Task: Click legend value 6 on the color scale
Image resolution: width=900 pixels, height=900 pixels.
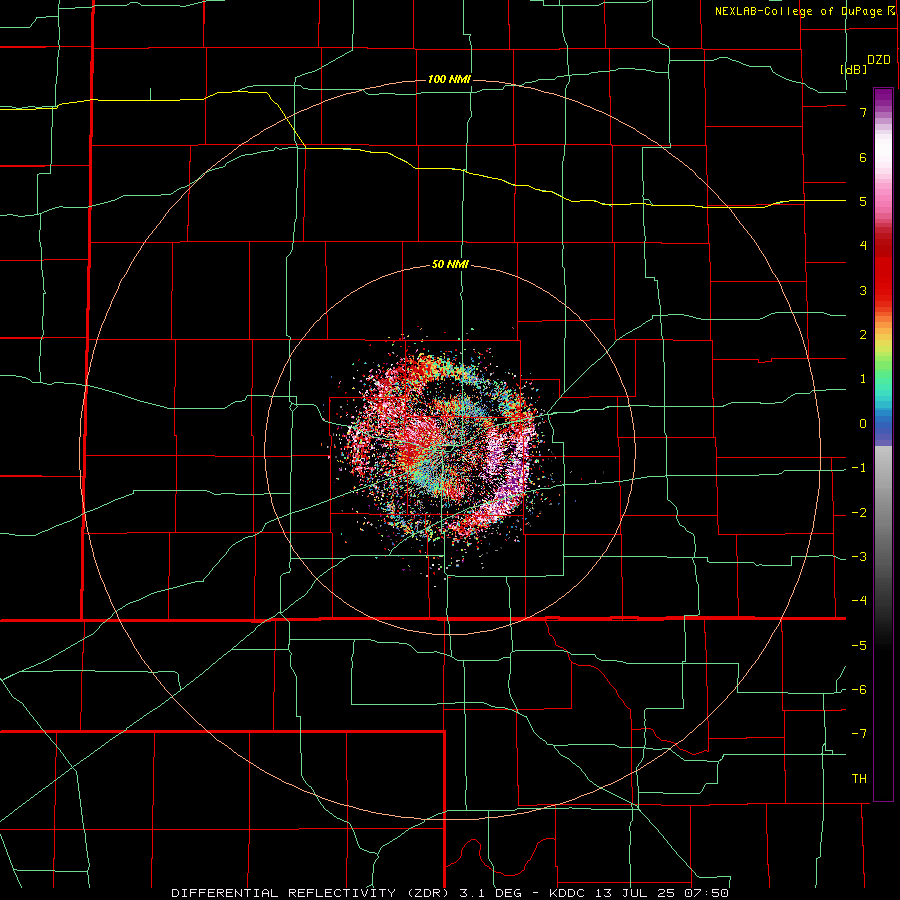Action: 863,157
